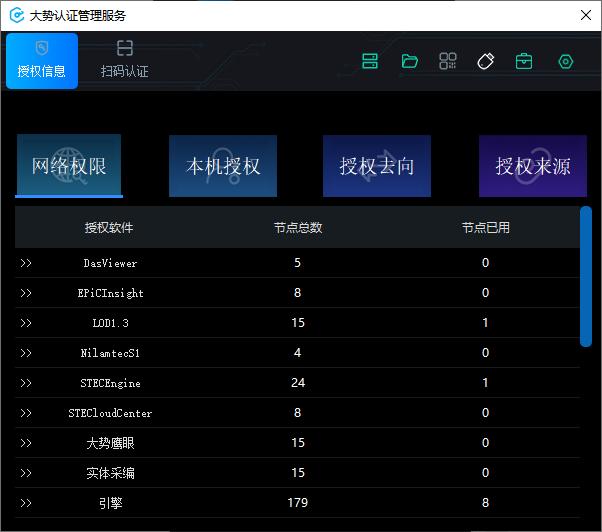
Task: Click total nodes 4 for NilamtecS1
Action: click(x=298, y=353)
